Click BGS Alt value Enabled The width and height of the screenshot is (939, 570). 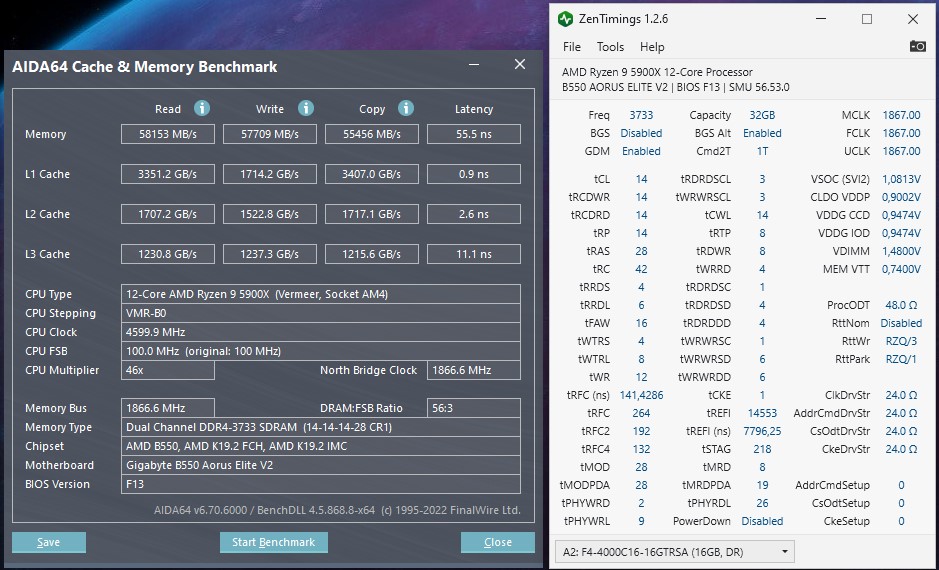762,133
